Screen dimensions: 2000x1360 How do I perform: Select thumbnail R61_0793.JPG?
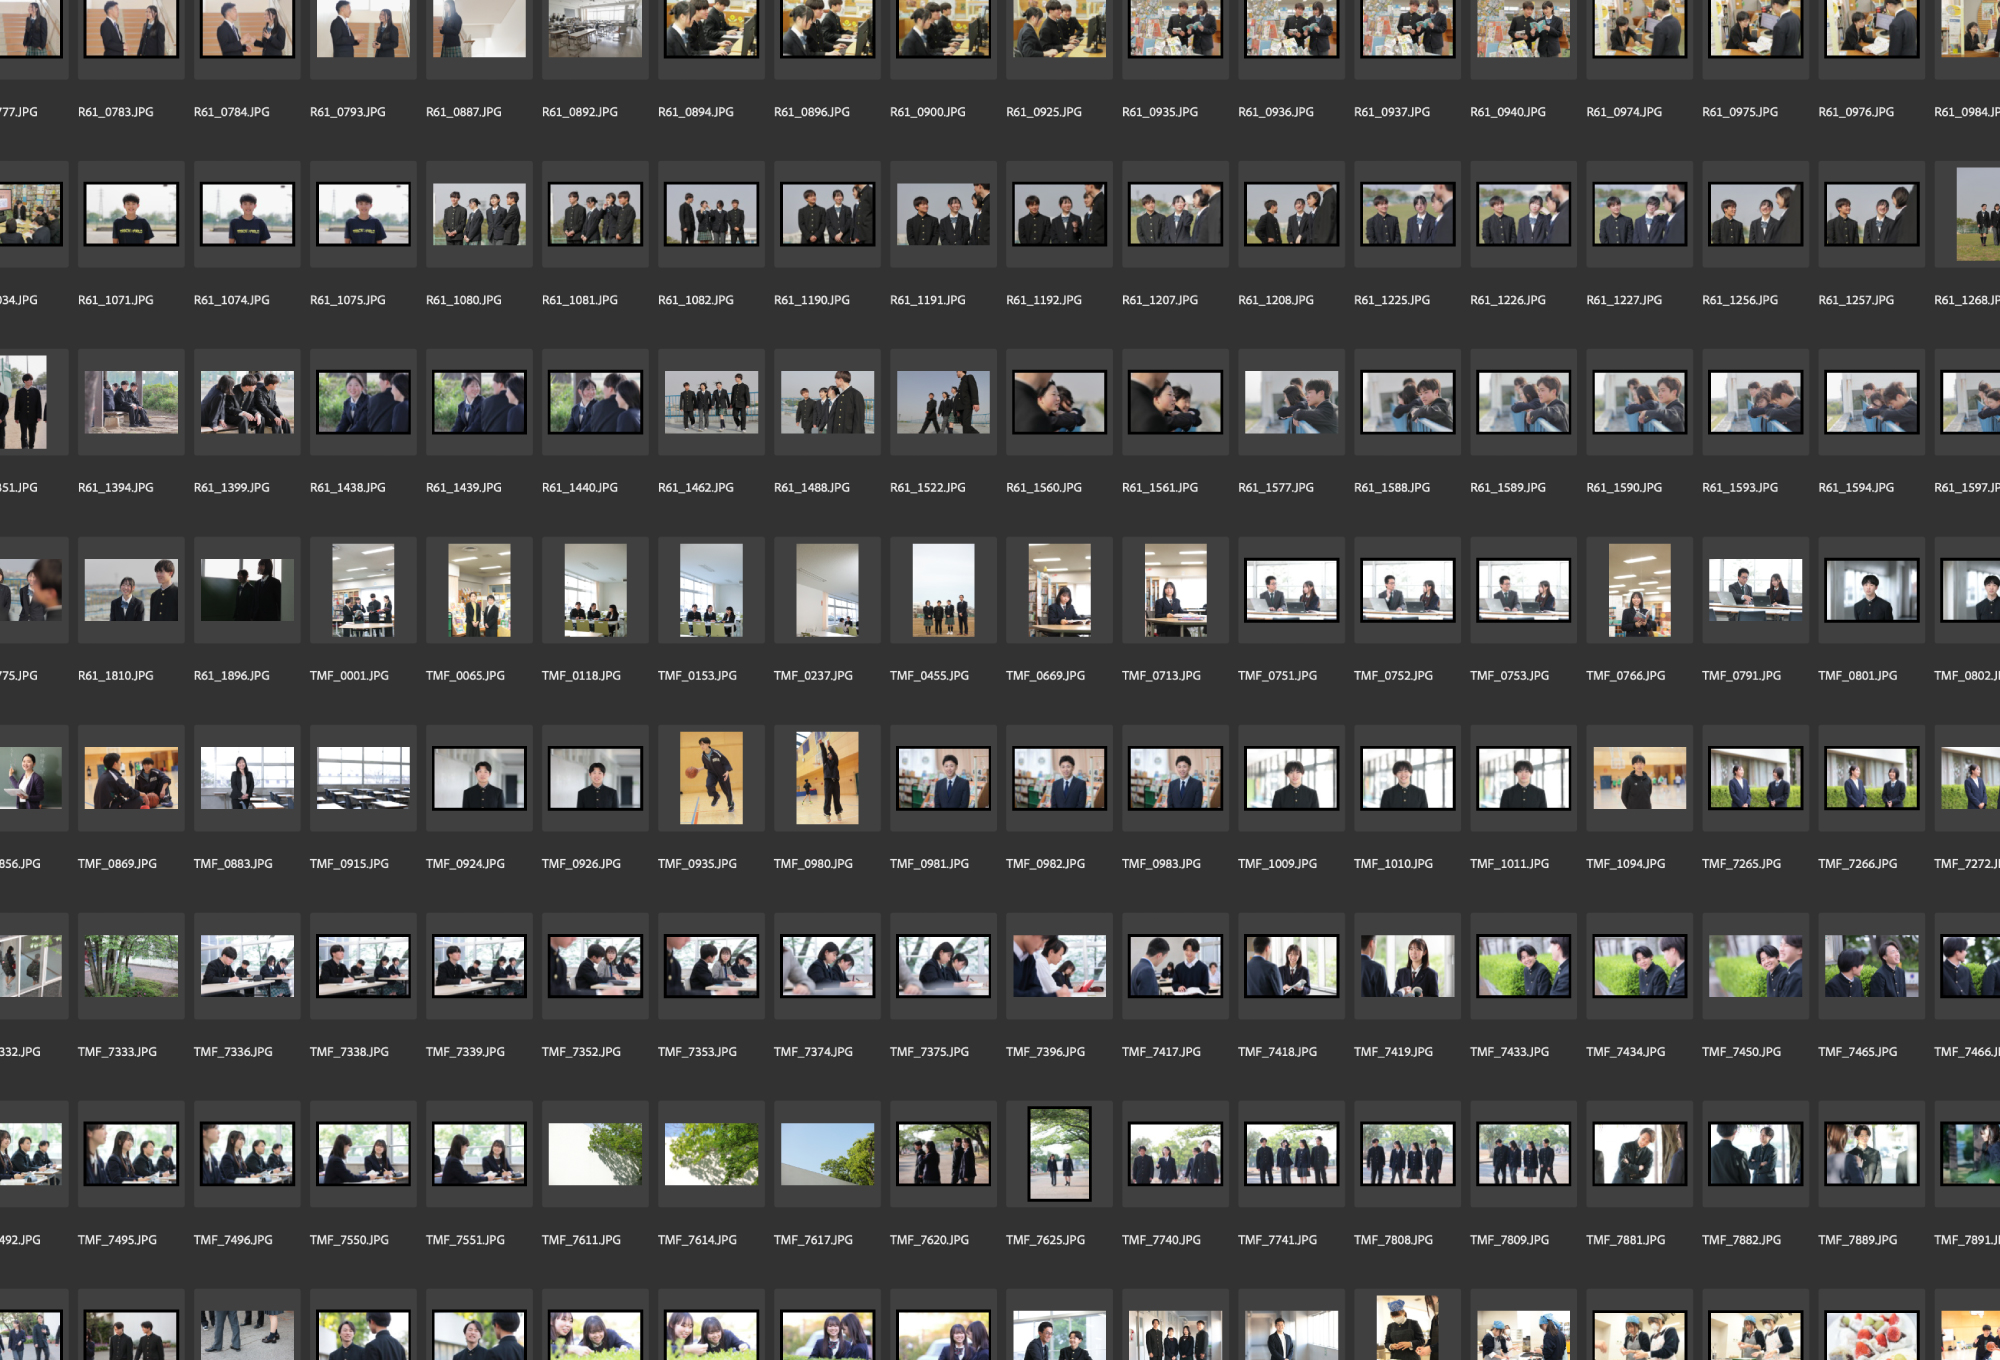pyautogui.click(x=363, y=28)
